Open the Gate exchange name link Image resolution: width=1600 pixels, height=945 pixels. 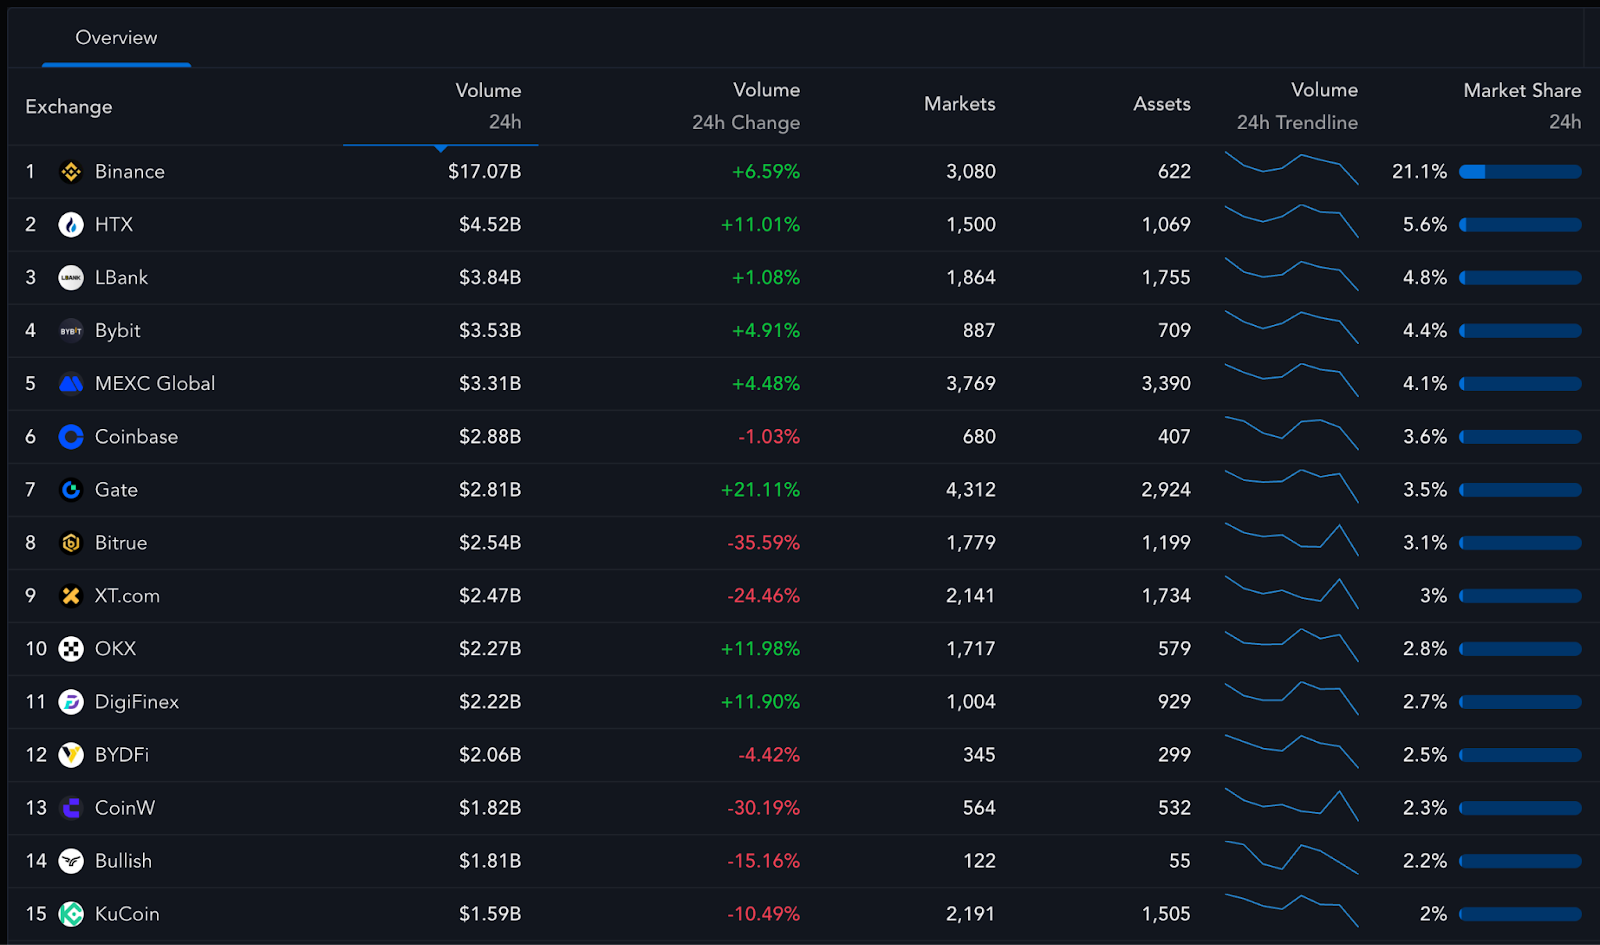pos(115,489)
